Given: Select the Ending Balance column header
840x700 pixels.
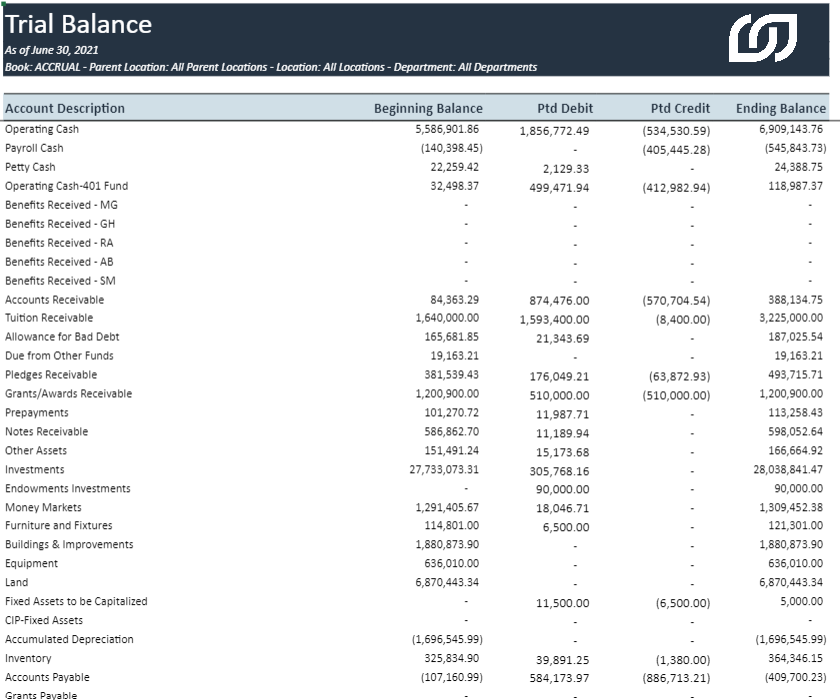Looking at the screenshot, I should pyautogui.click(x=781, y=108).
